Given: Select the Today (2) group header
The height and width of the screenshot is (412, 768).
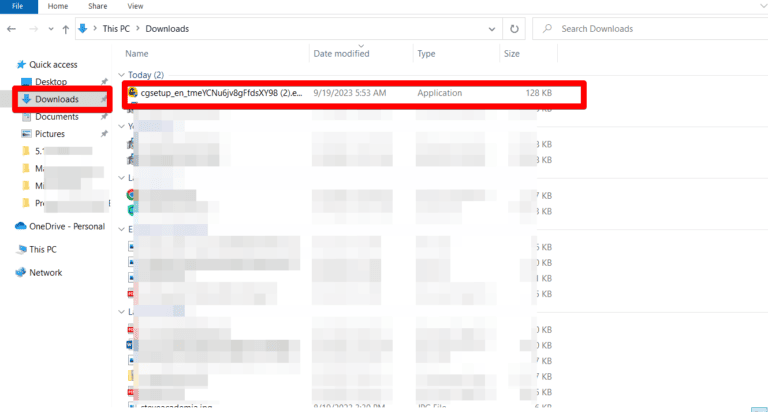Looking at the screenshot, I should point(146,74).
